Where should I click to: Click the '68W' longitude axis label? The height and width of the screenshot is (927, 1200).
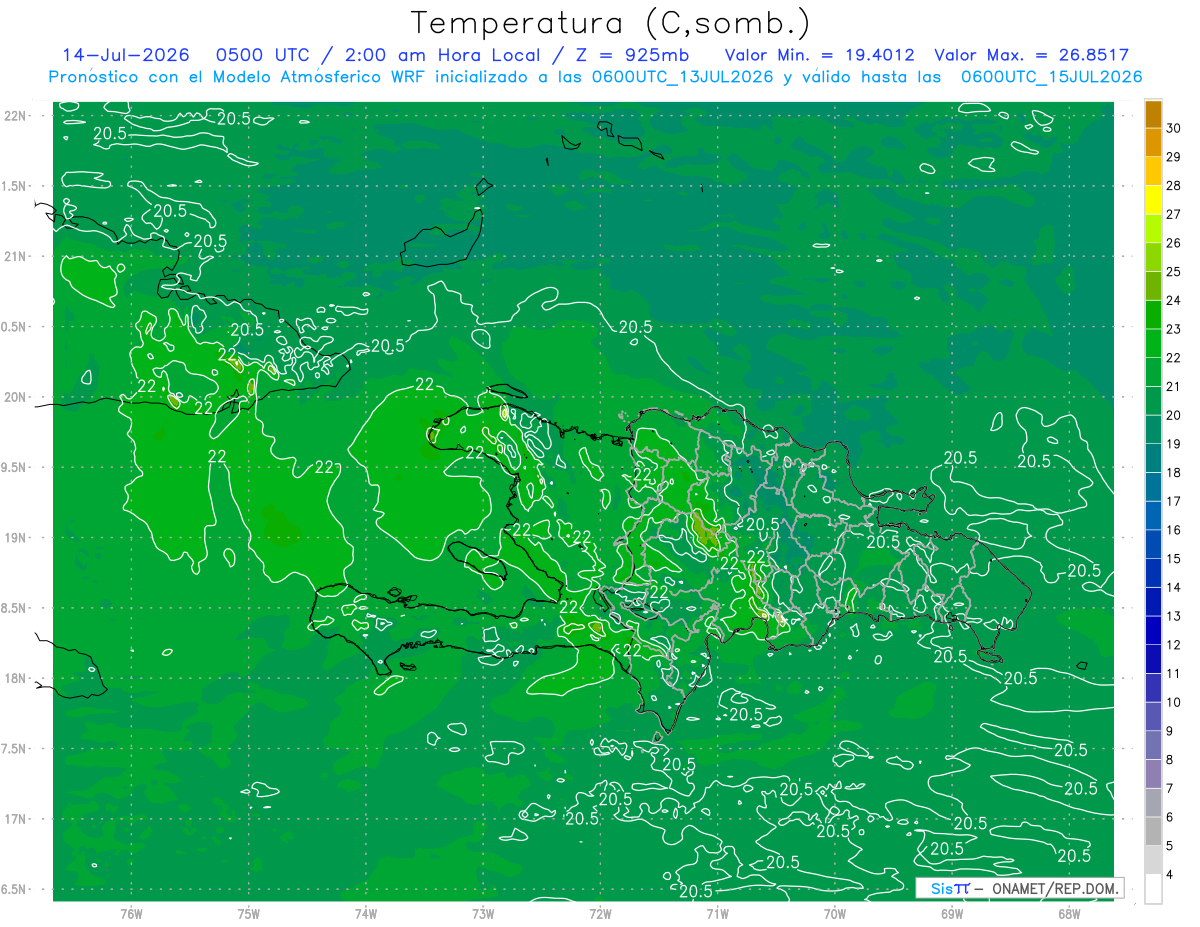1069,913
